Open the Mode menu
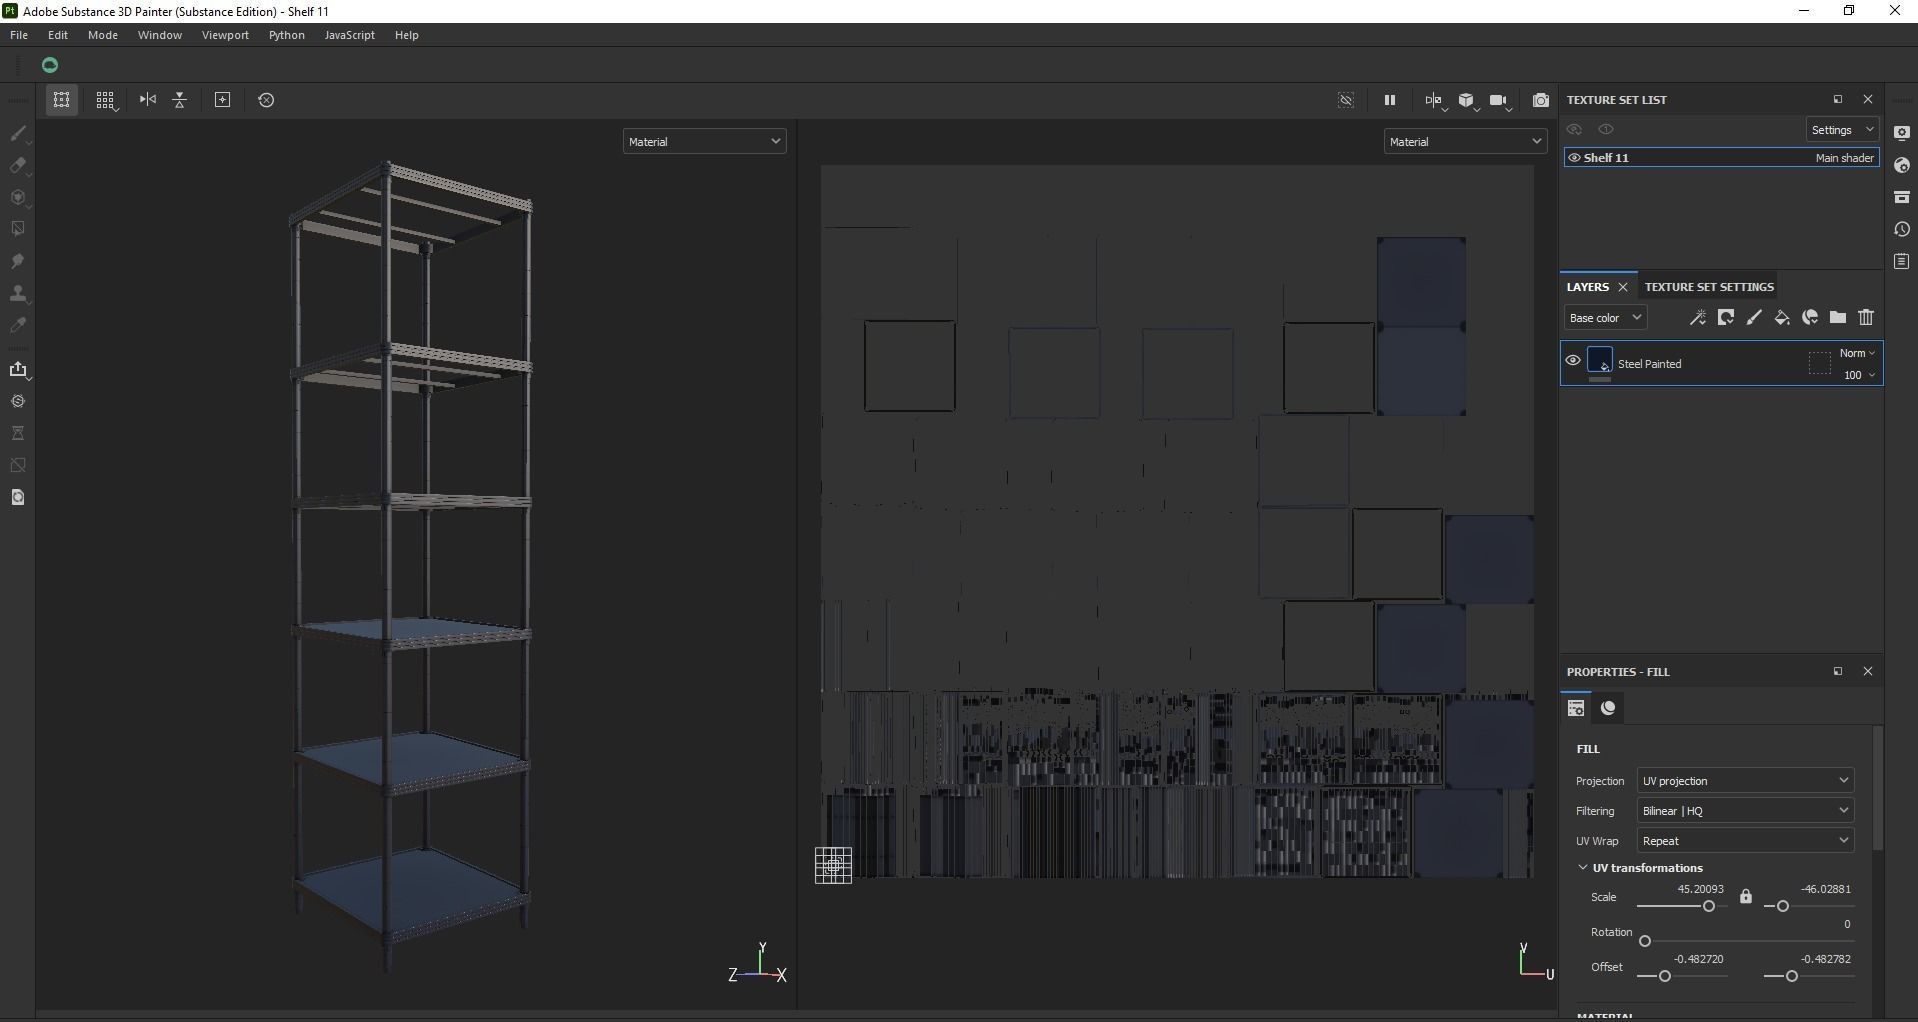Image resolution: width=1918 pixels, height=1022 pixels. tap(103, 35)
